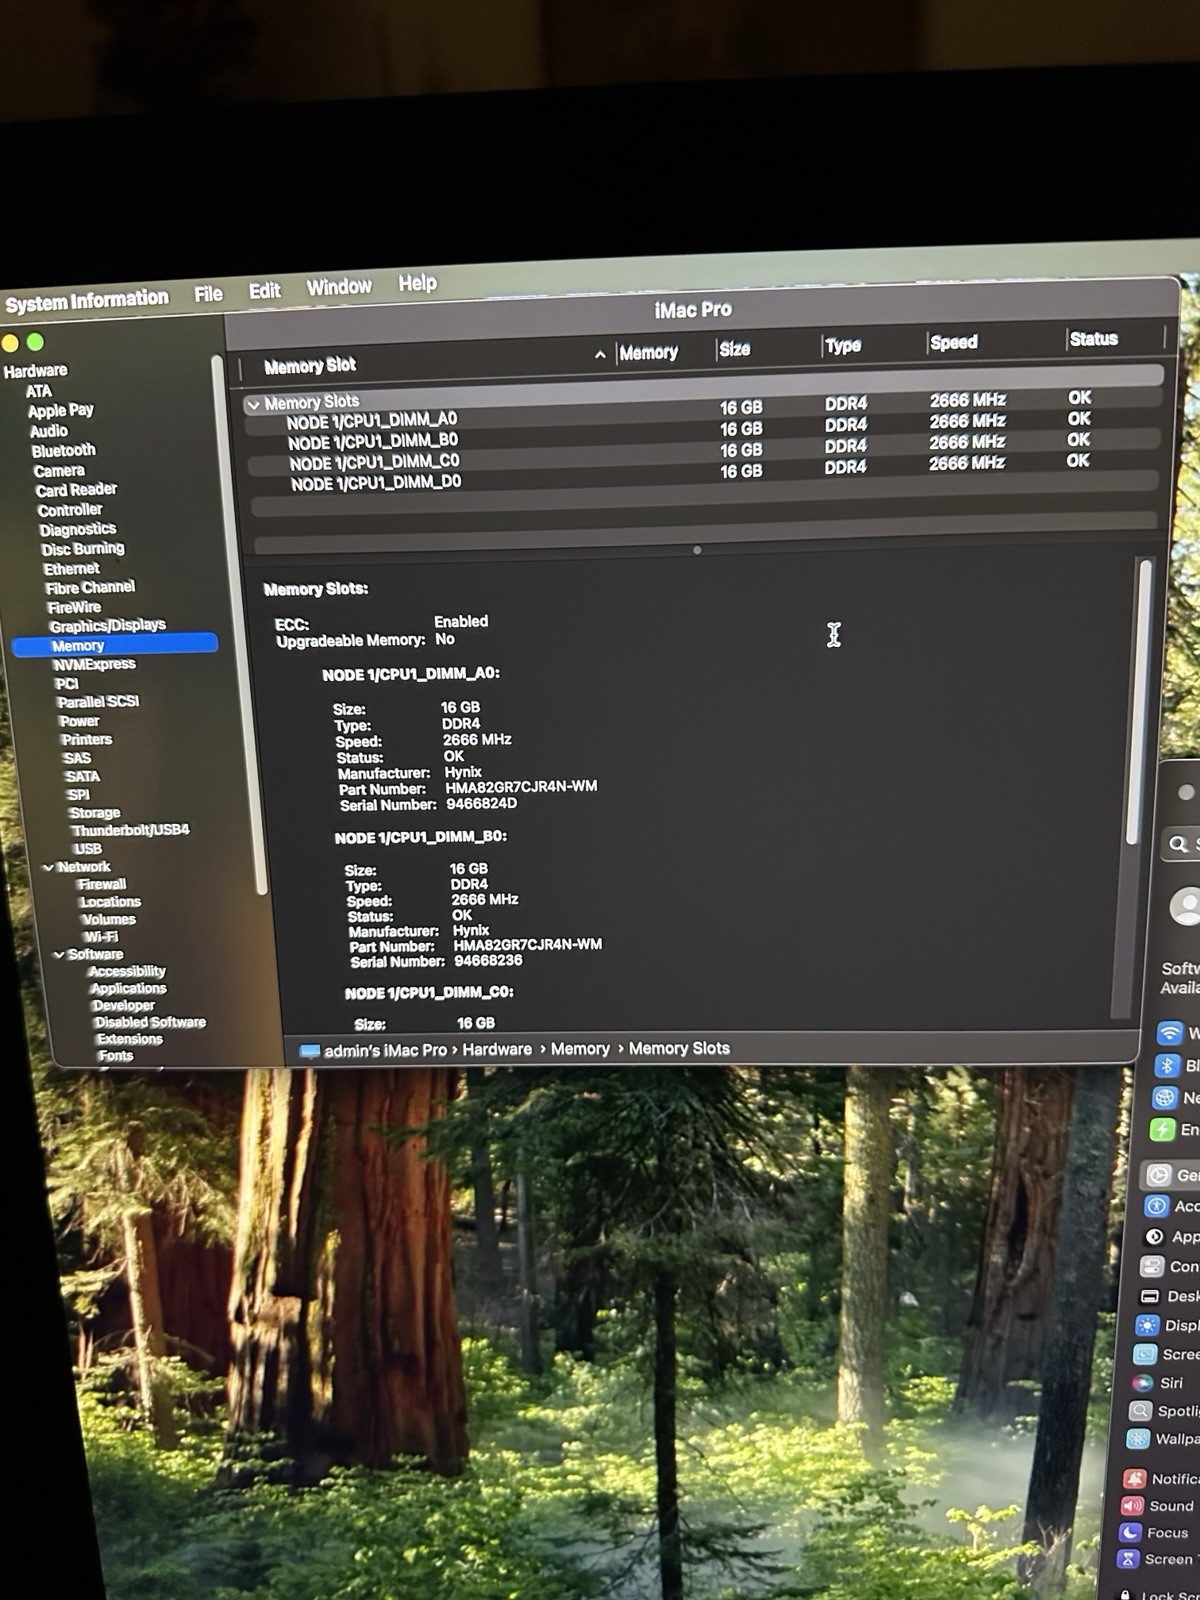Sort by the Type column header
Viewport: 1200px width, 1600px height.
coord(842,345)
